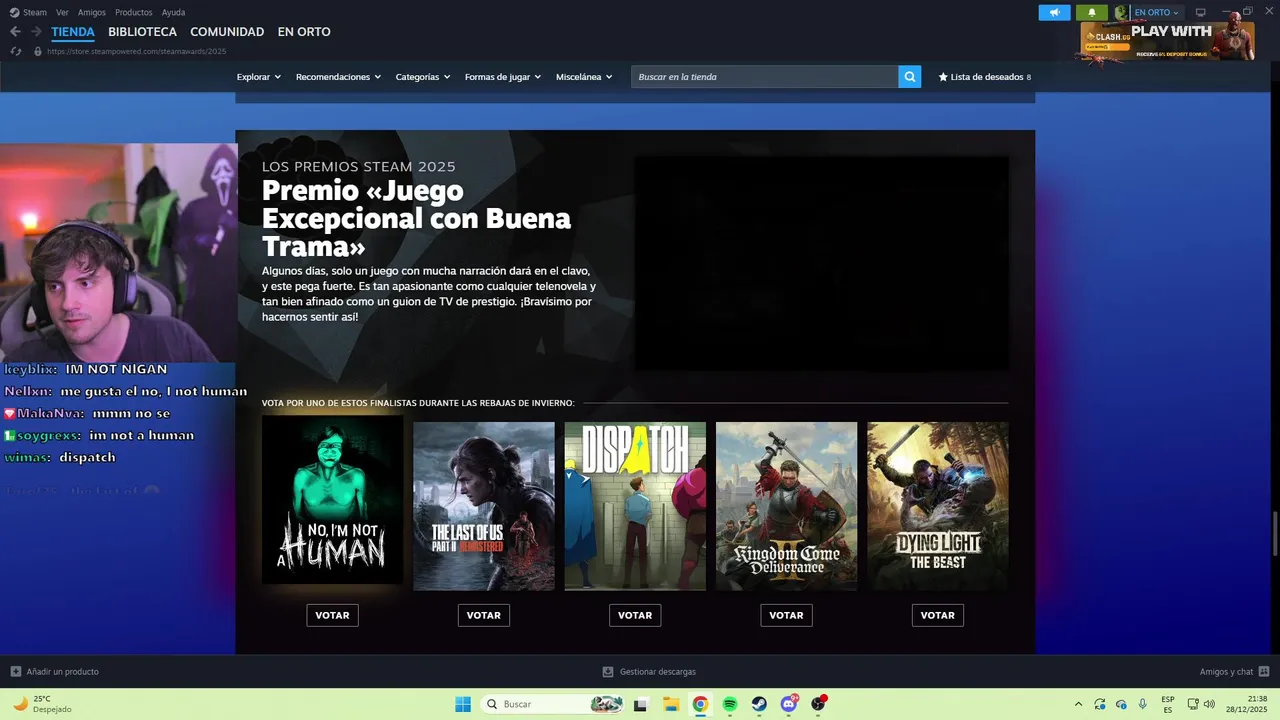Open Kingdom Come Deliverance II cover

point(786,506)
